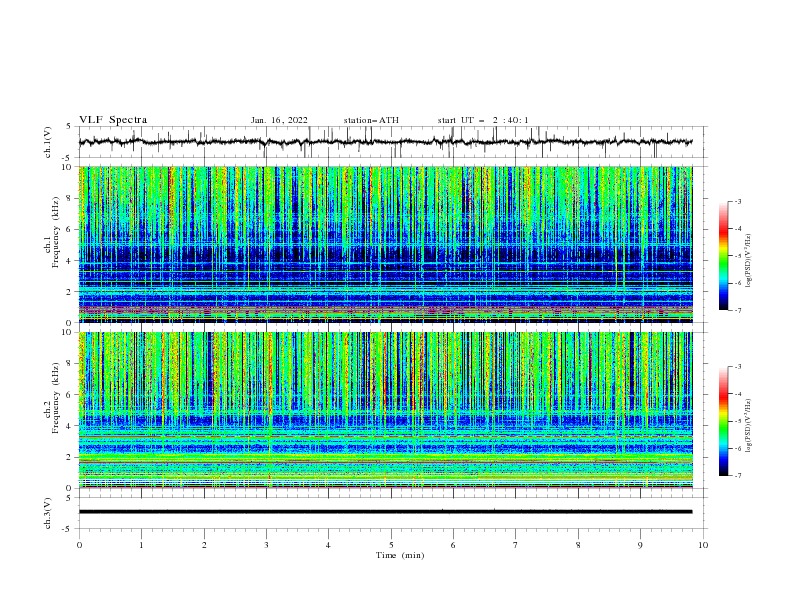Click the ch.1 spectrogram color bar

[x=723, y=256]
